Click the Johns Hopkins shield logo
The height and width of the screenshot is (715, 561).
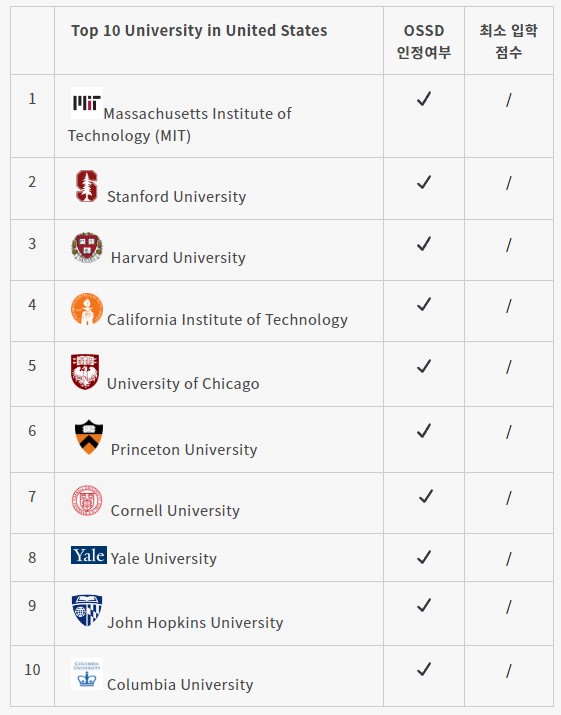[x=87, y=611]
